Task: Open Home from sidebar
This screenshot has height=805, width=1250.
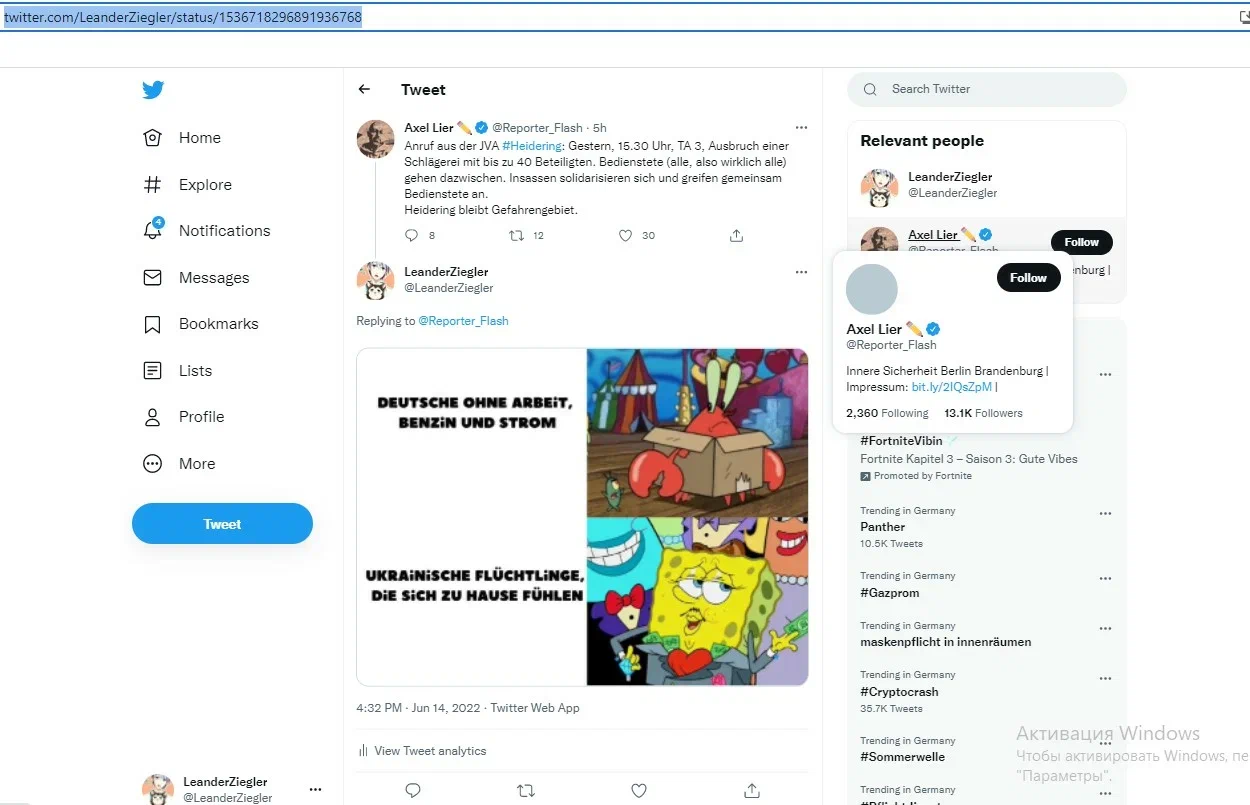Action: pos(182,138)
